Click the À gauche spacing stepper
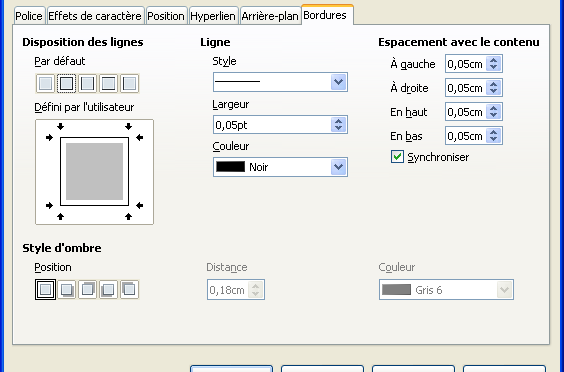This screenshot has width=564, height=372. click(494, 64)
